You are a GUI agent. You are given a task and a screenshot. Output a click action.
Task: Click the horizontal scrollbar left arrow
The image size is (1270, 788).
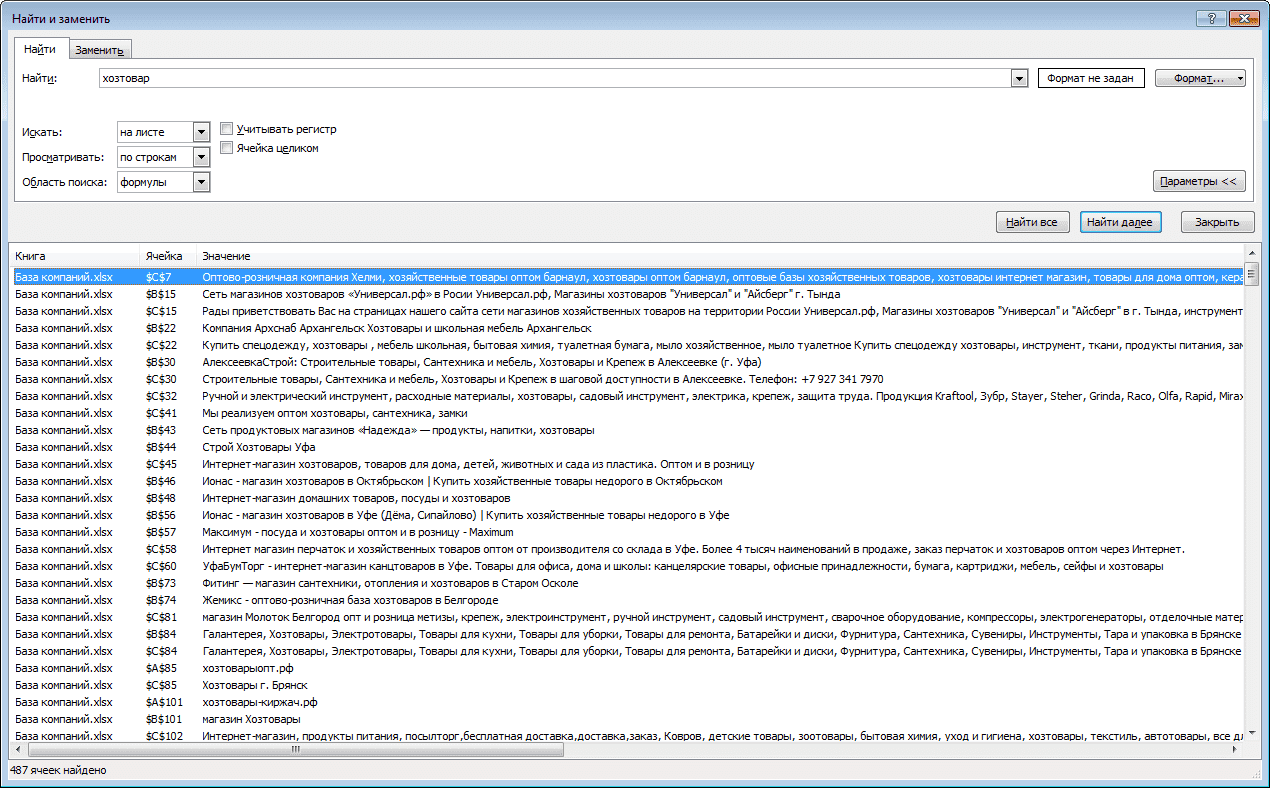[17, 749]
